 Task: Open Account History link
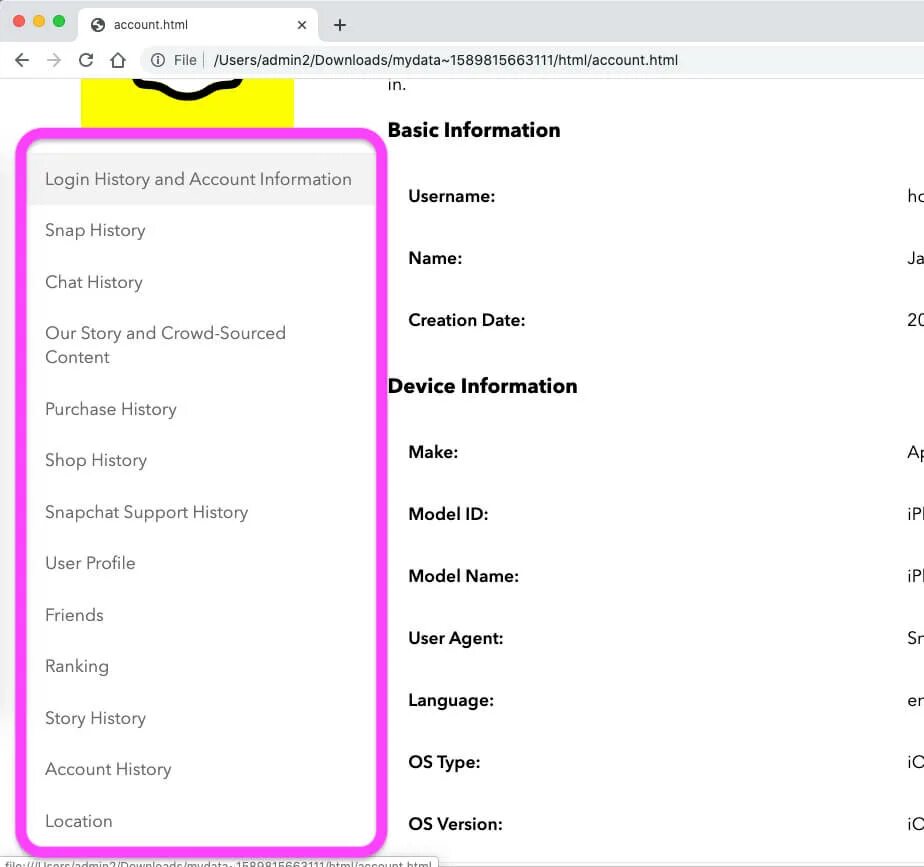(x=108, y=770)
